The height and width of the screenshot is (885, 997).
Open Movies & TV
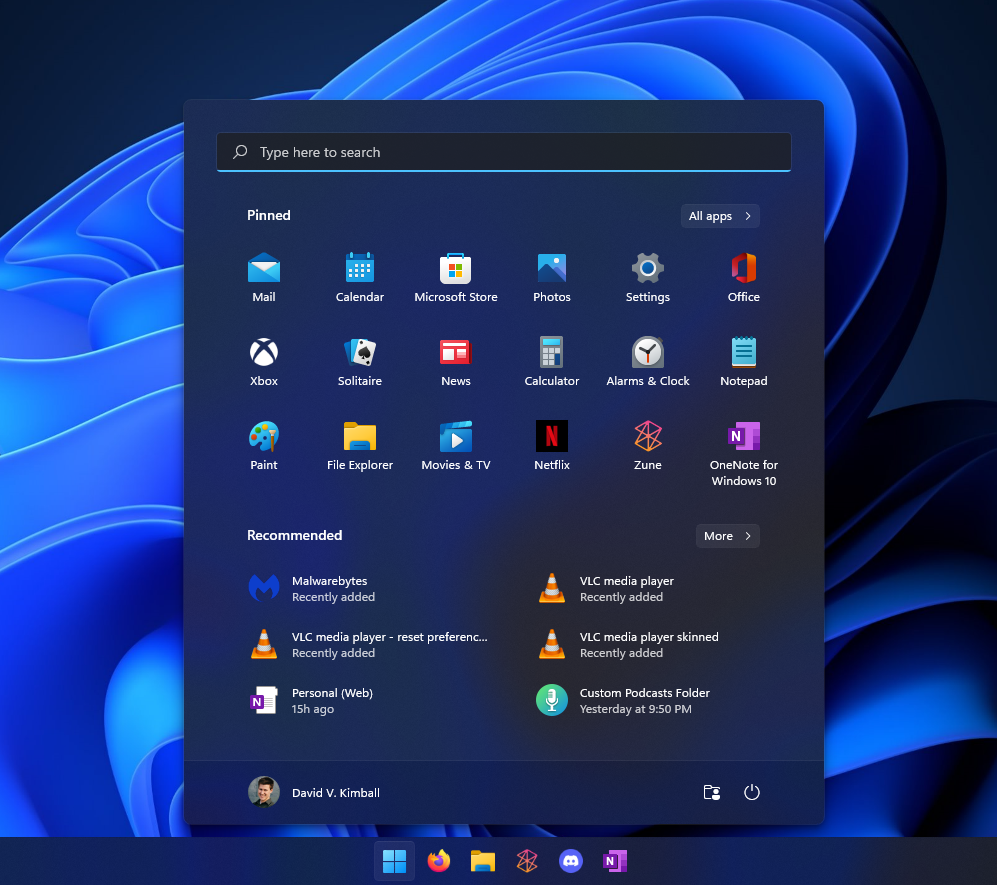click(x=456, y=445)
